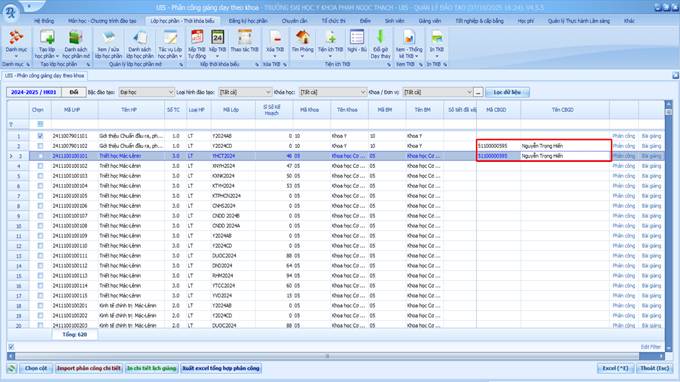The image size is (680, 382).
Task: Click the Đổi semester button
Action: click(x=74, y=92)
